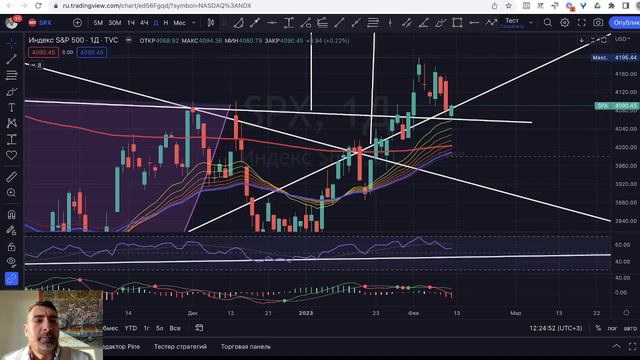Select the daily Д timeframe
Screen dimensions: 640x360
point(156,23)
